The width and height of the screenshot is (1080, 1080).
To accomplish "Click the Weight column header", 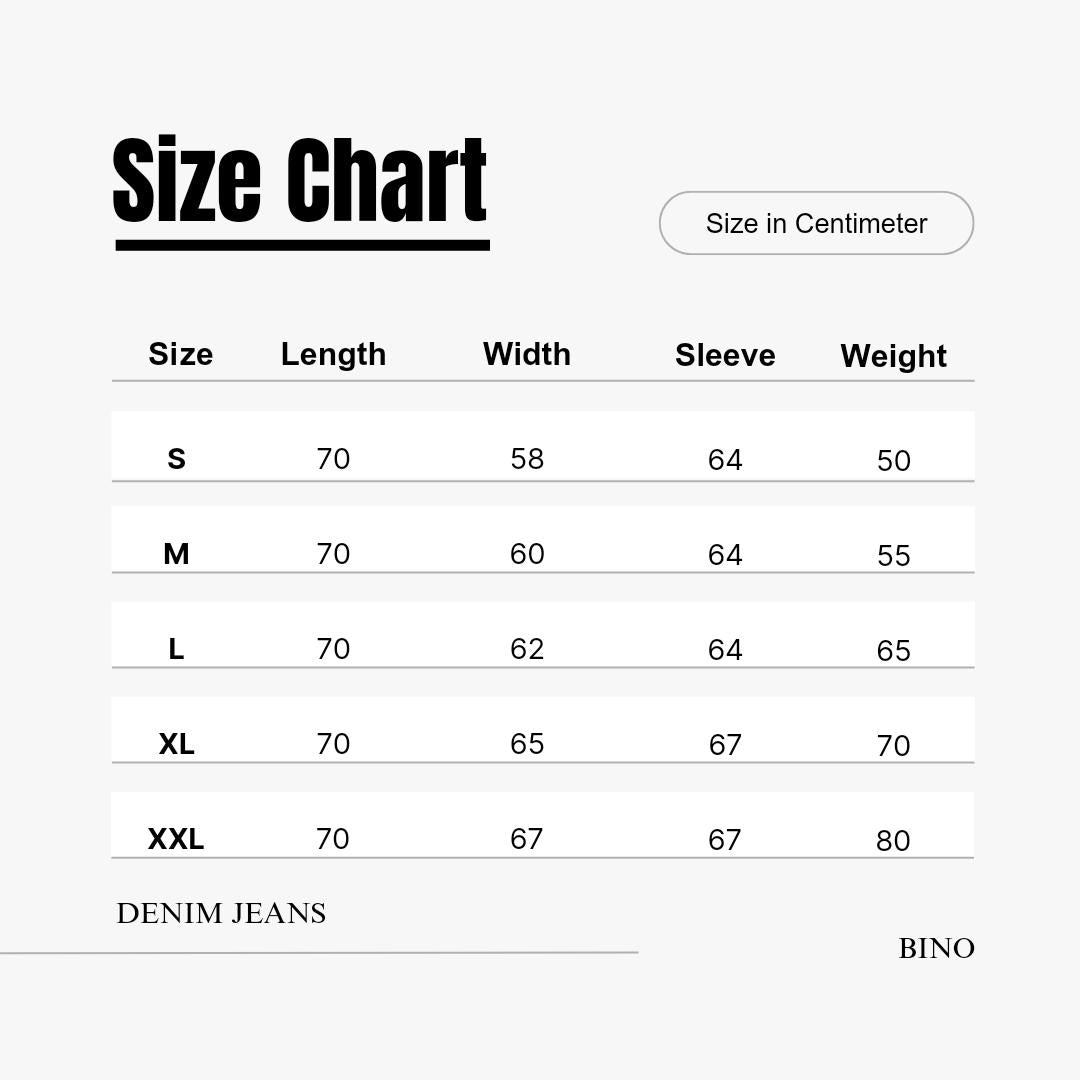I will 893,356.
